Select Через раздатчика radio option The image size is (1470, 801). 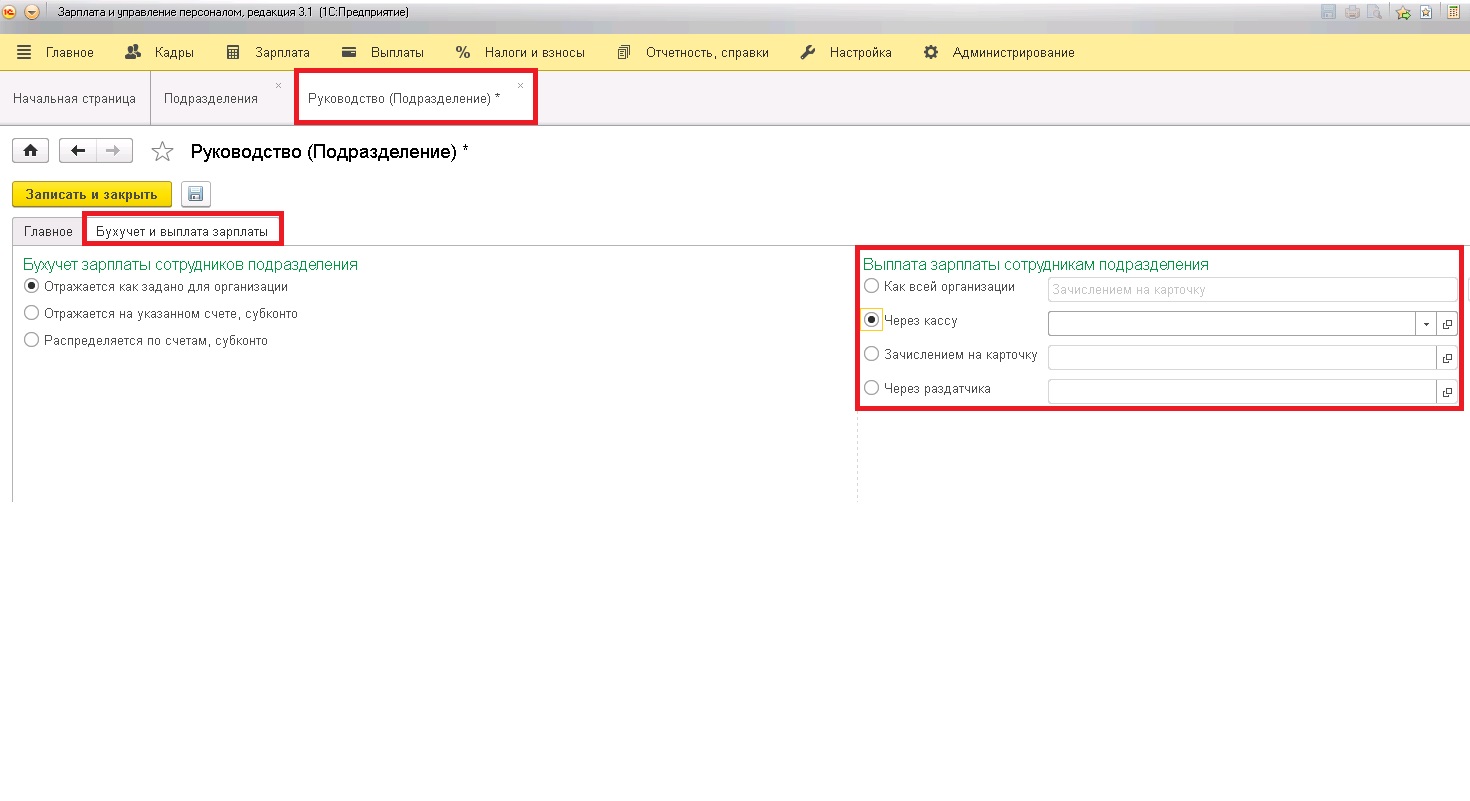pos(928,388)
